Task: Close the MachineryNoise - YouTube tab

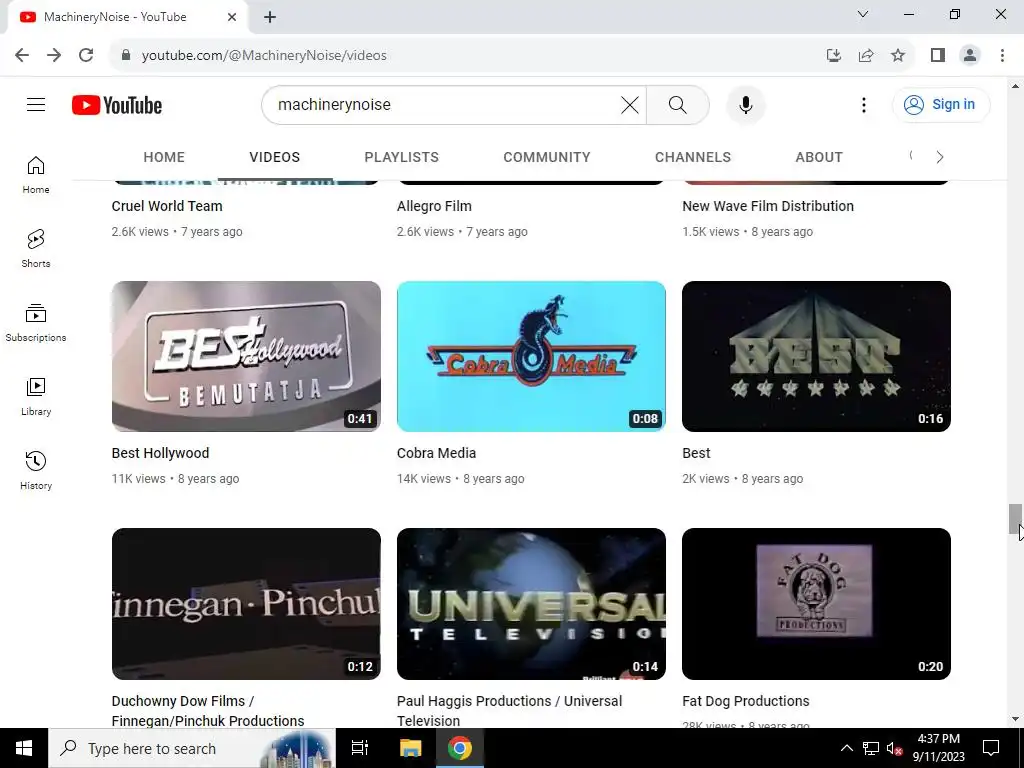Action: [232, 17]
